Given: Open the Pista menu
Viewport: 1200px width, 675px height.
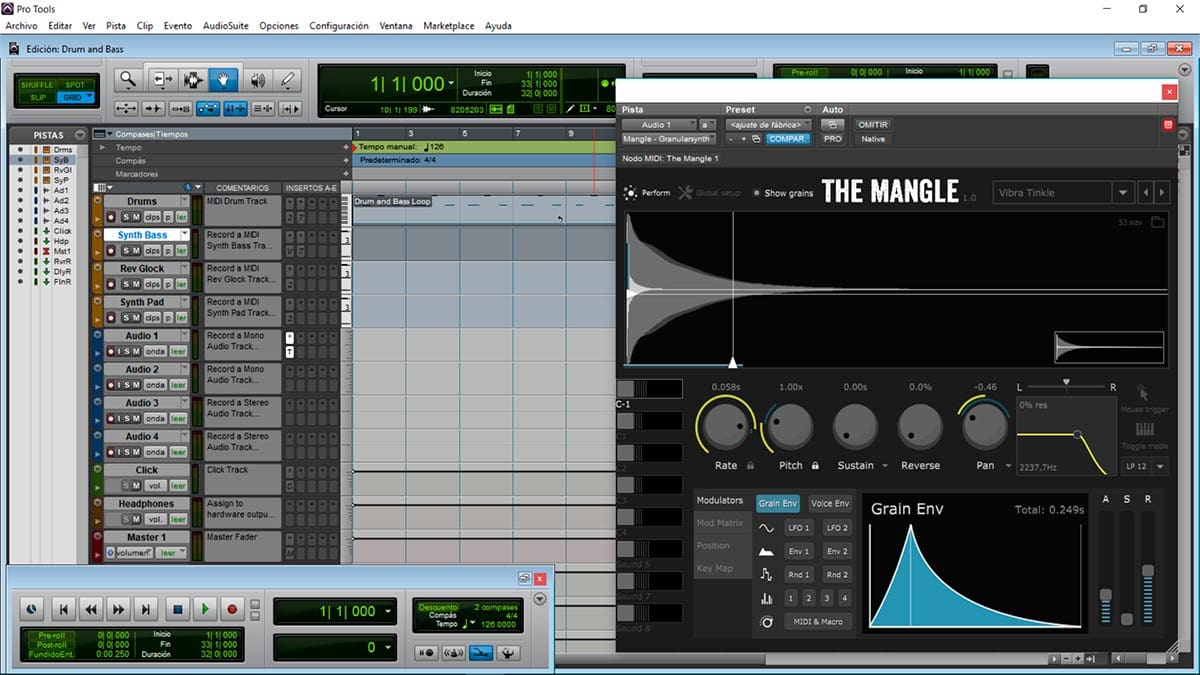Looking at the screenshot, I should [116, 25].
